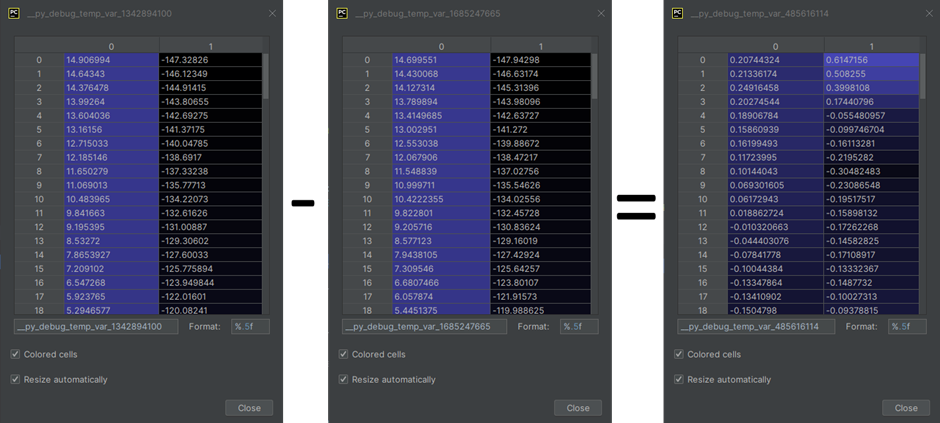
Task: Select cell -0.10027313
Action: pos(871,297)
